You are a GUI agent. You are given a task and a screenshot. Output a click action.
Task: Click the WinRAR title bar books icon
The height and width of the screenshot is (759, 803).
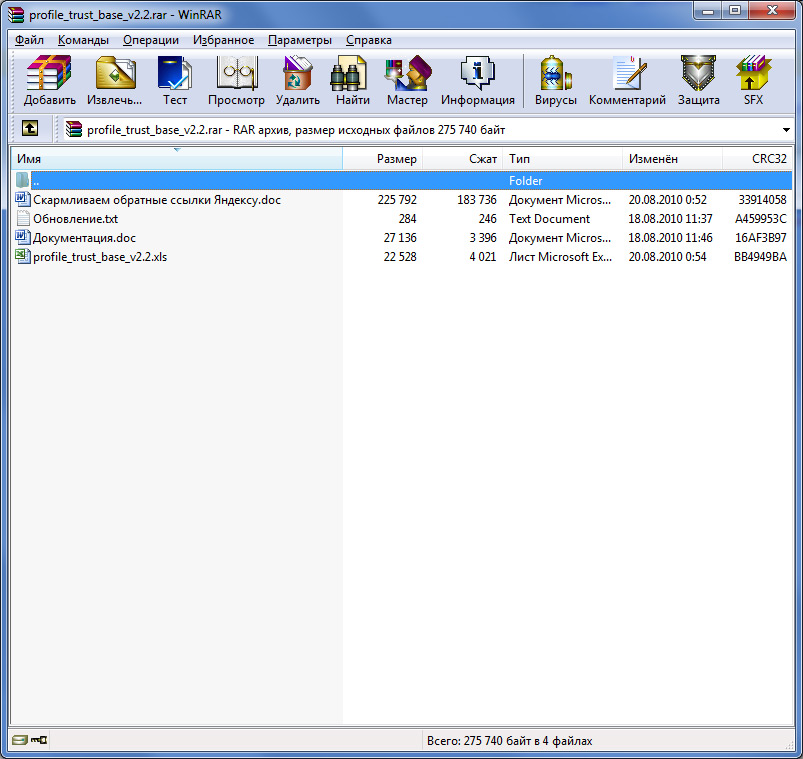click(x=16, y=14)
